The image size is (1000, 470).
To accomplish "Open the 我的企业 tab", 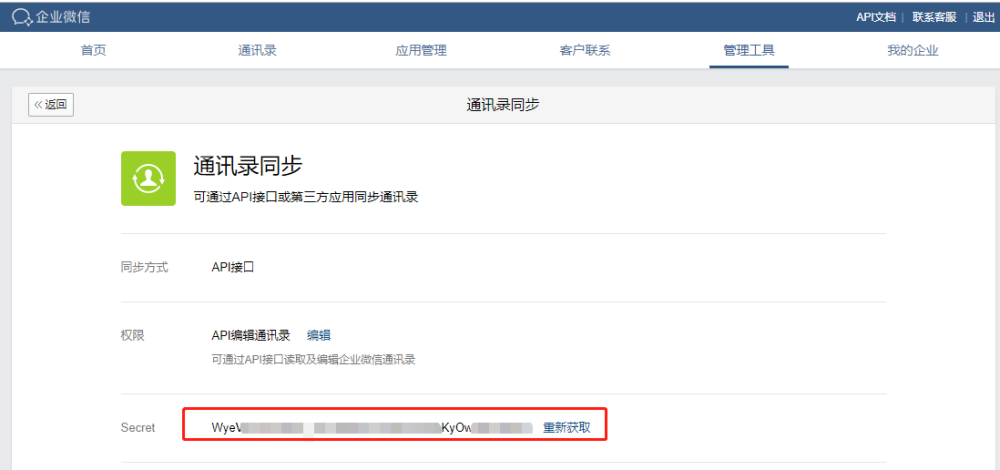I will click(x=913, y=51).
